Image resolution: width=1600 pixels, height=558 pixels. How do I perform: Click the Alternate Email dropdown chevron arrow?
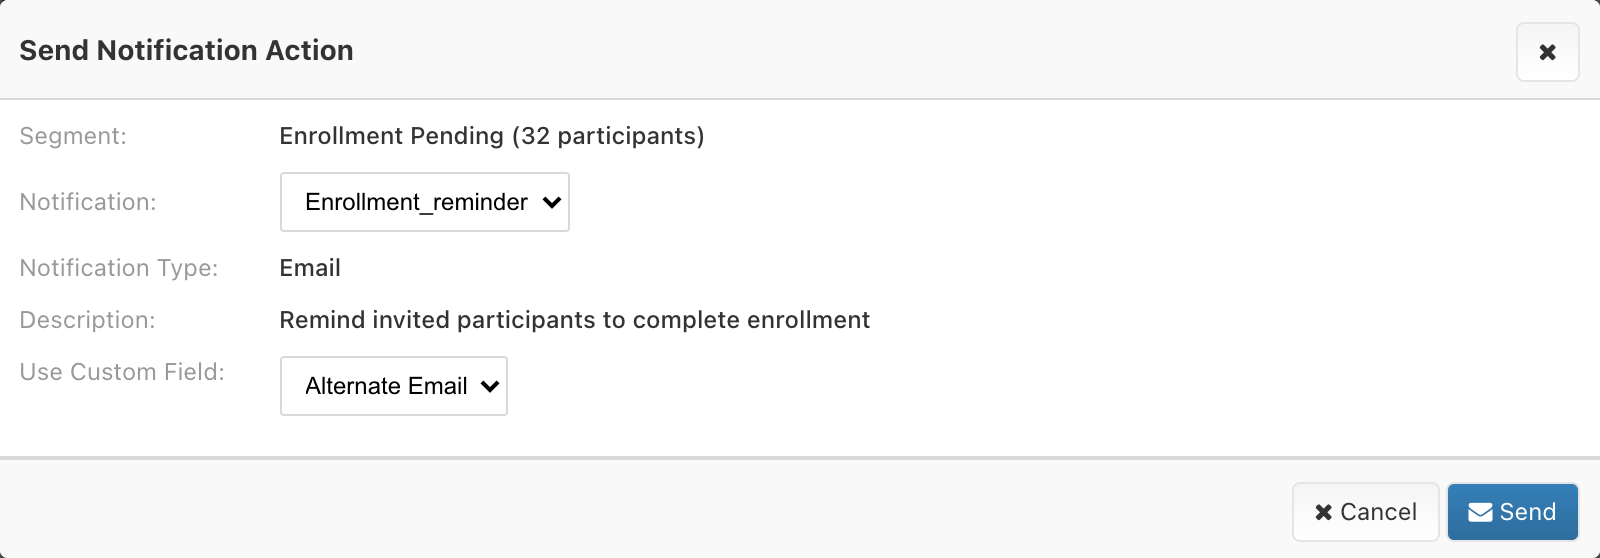click(490, 386)
